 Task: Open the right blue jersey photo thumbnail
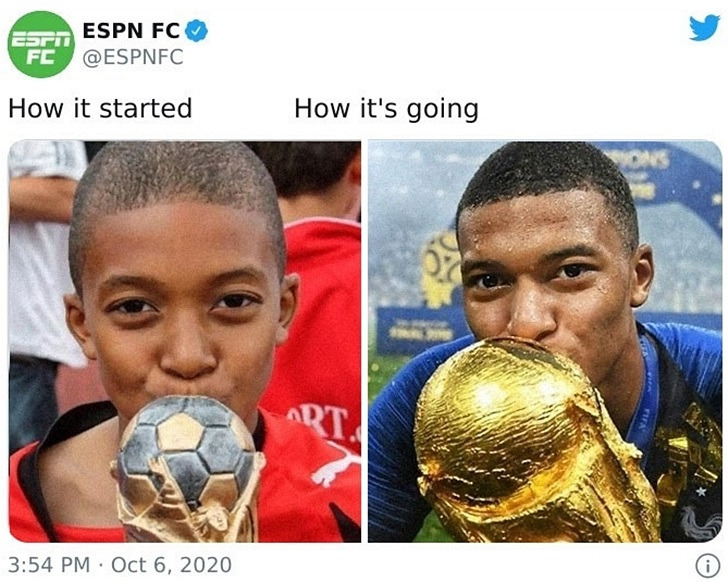point(545,341)
